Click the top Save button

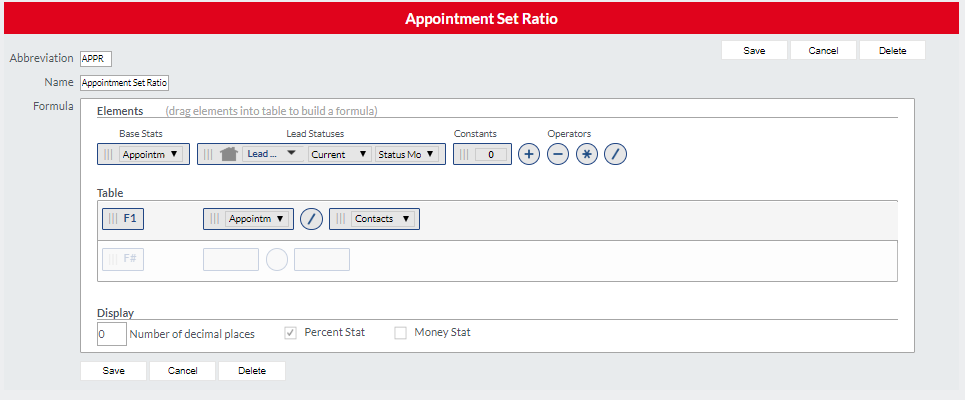click(754, 50)
